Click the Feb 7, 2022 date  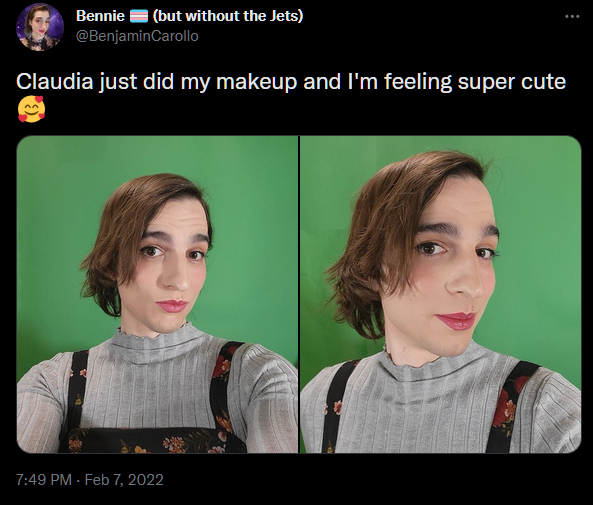(x=124, y=480)
